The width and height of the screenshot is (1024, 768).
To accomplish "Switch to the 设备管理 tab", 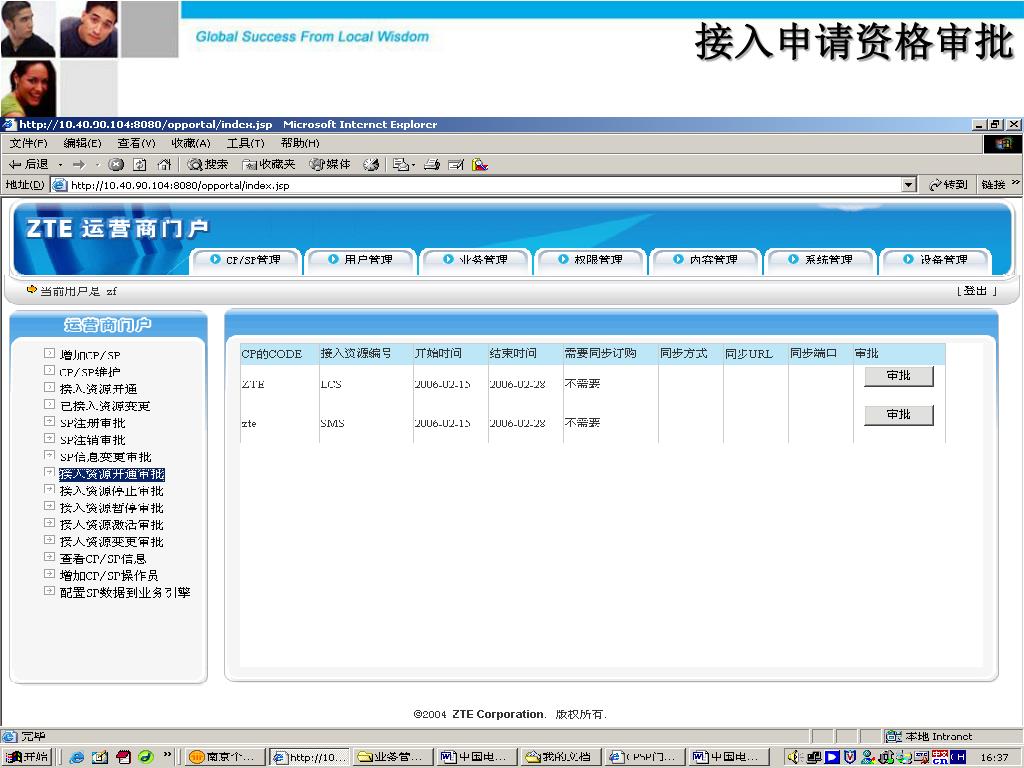I will point(936,260).
